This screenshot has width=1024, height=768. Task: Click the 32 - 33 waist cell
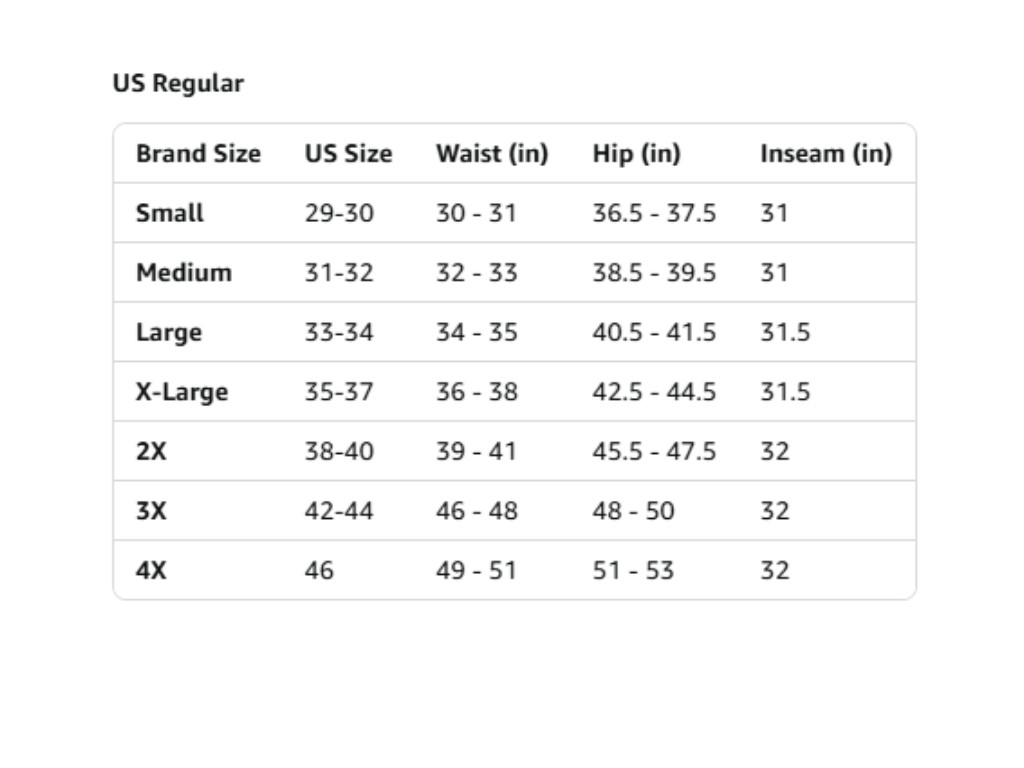click(x=476, y=273)
